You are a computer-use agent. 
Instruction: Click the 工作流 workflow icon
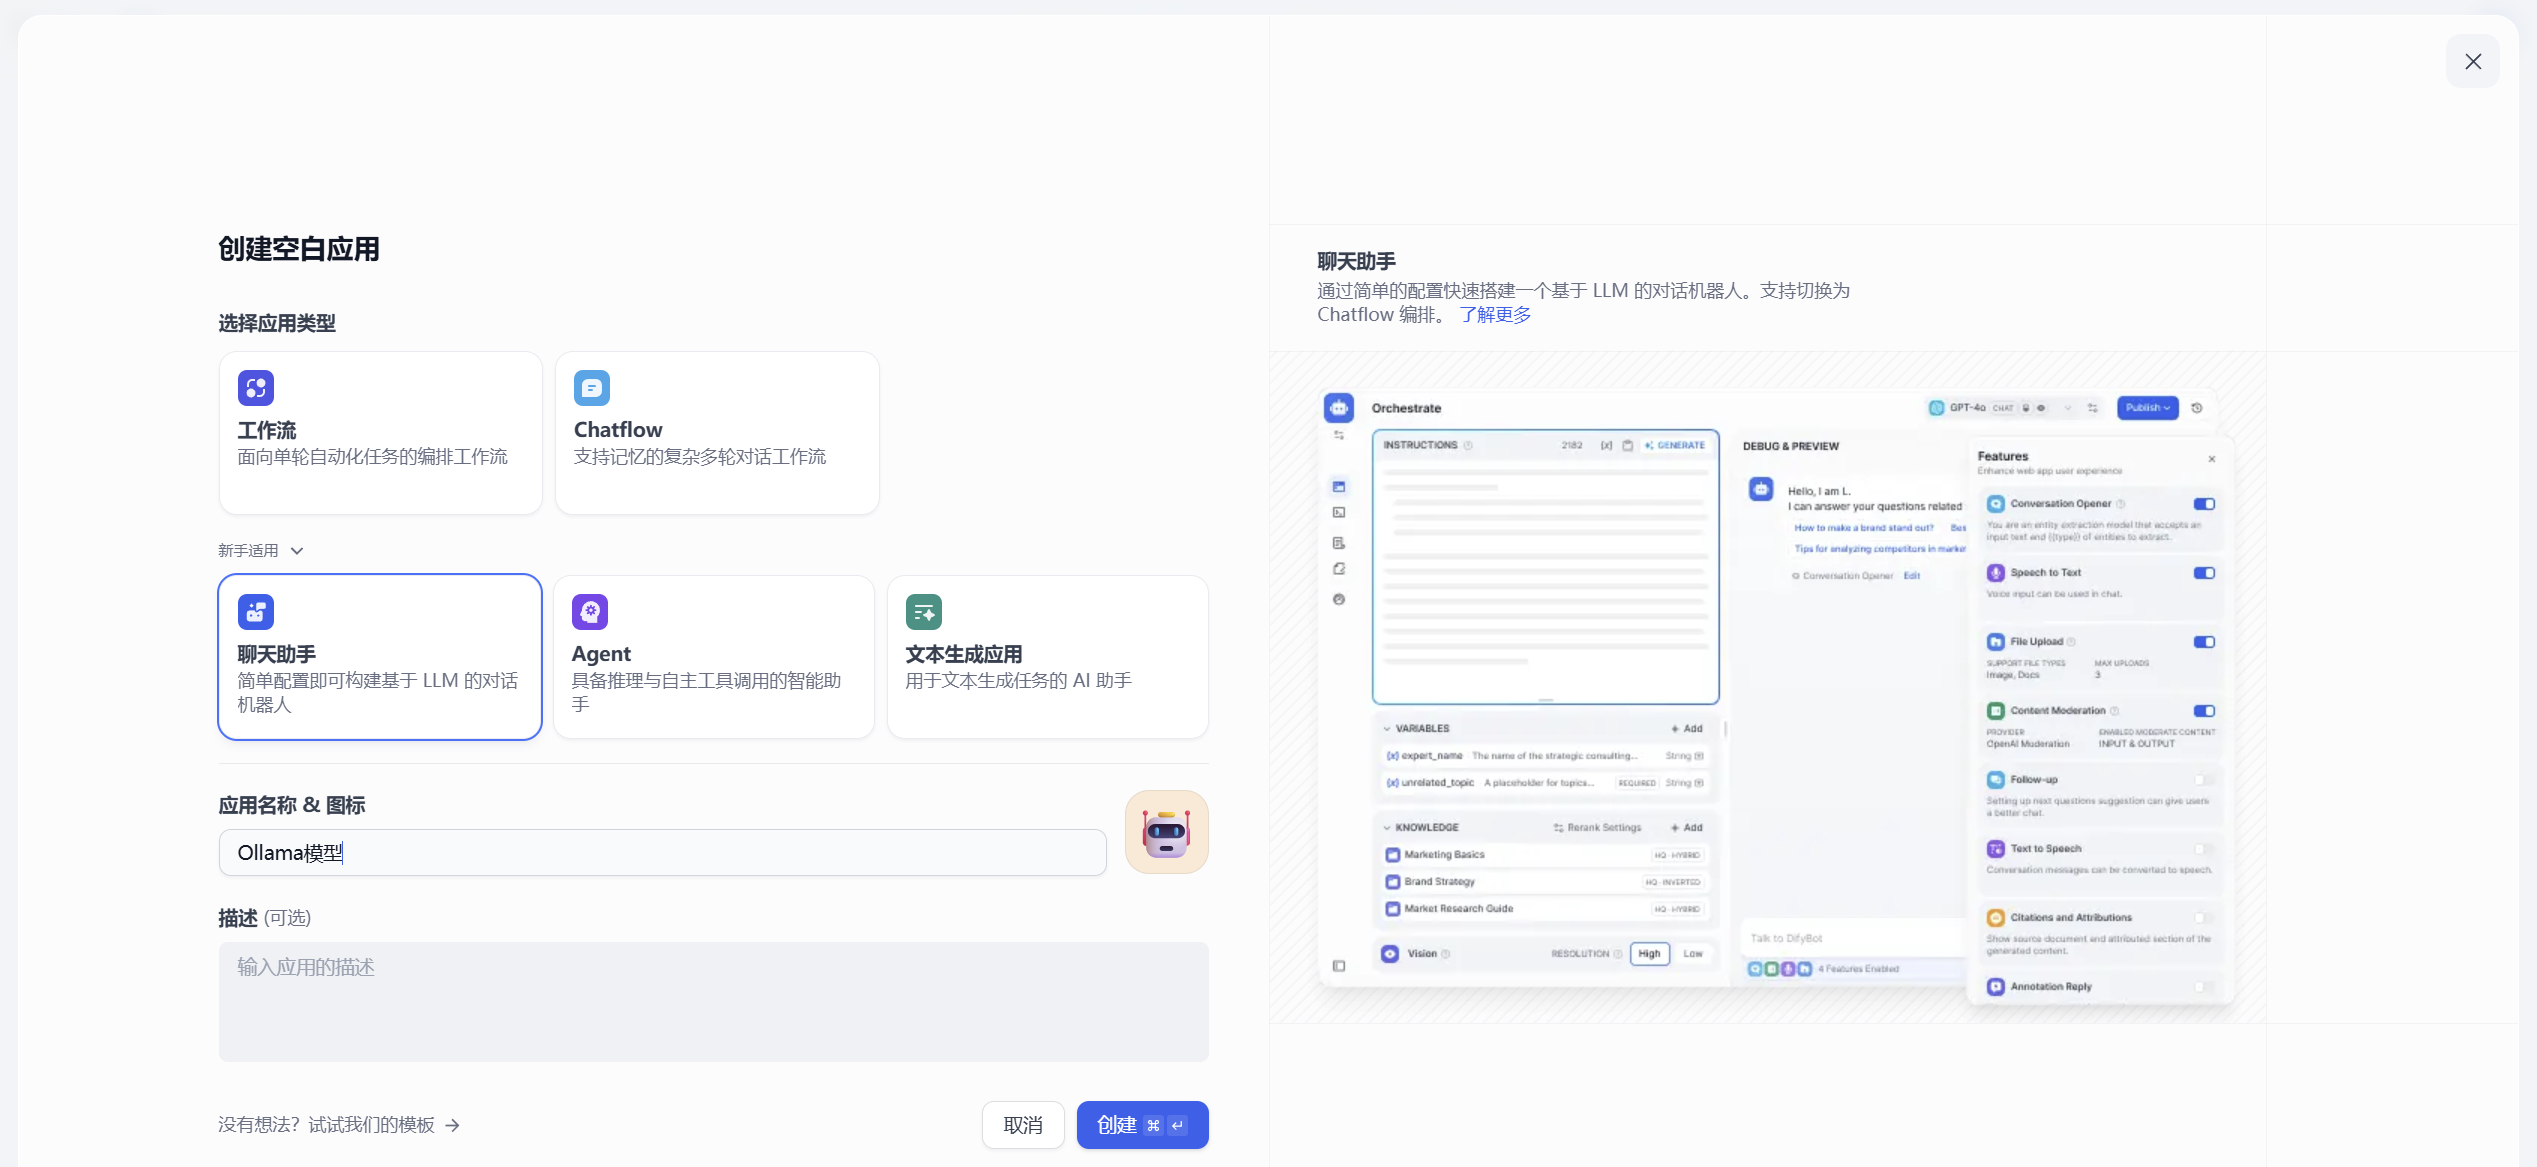coord(255,388)
